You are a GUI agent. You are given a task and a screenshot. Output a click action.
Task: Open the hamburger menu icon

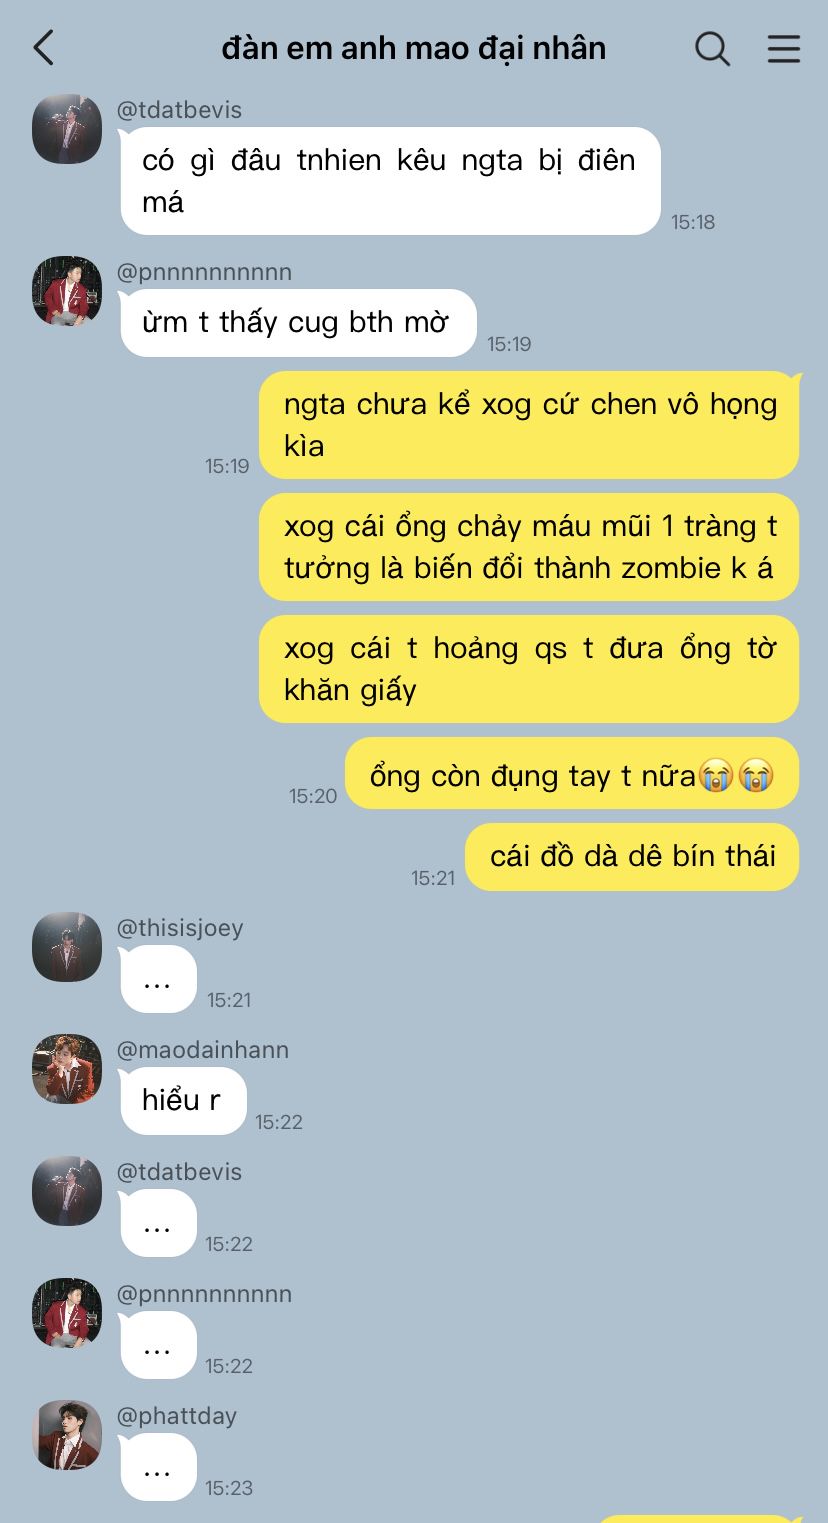pyautogui.click(x=784, y=48)
